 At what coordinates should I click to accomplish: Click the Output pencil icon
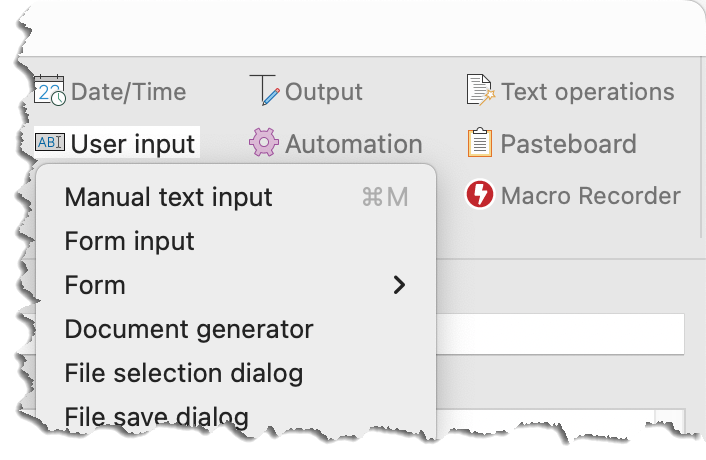(x=264, y=90)
